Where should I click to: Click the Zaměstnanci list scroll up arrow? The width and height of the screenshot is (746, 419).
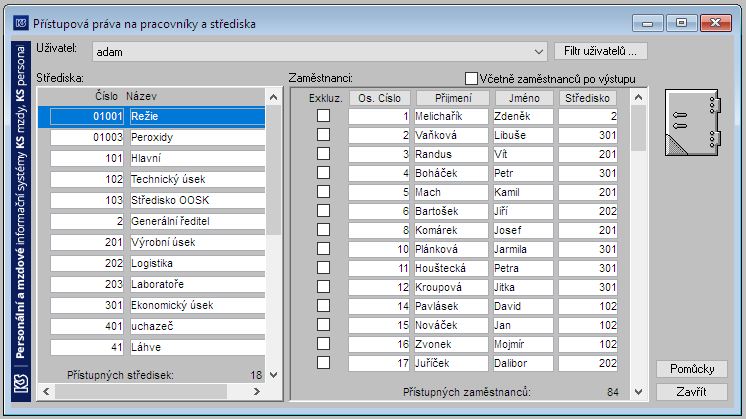pos(638,97)
